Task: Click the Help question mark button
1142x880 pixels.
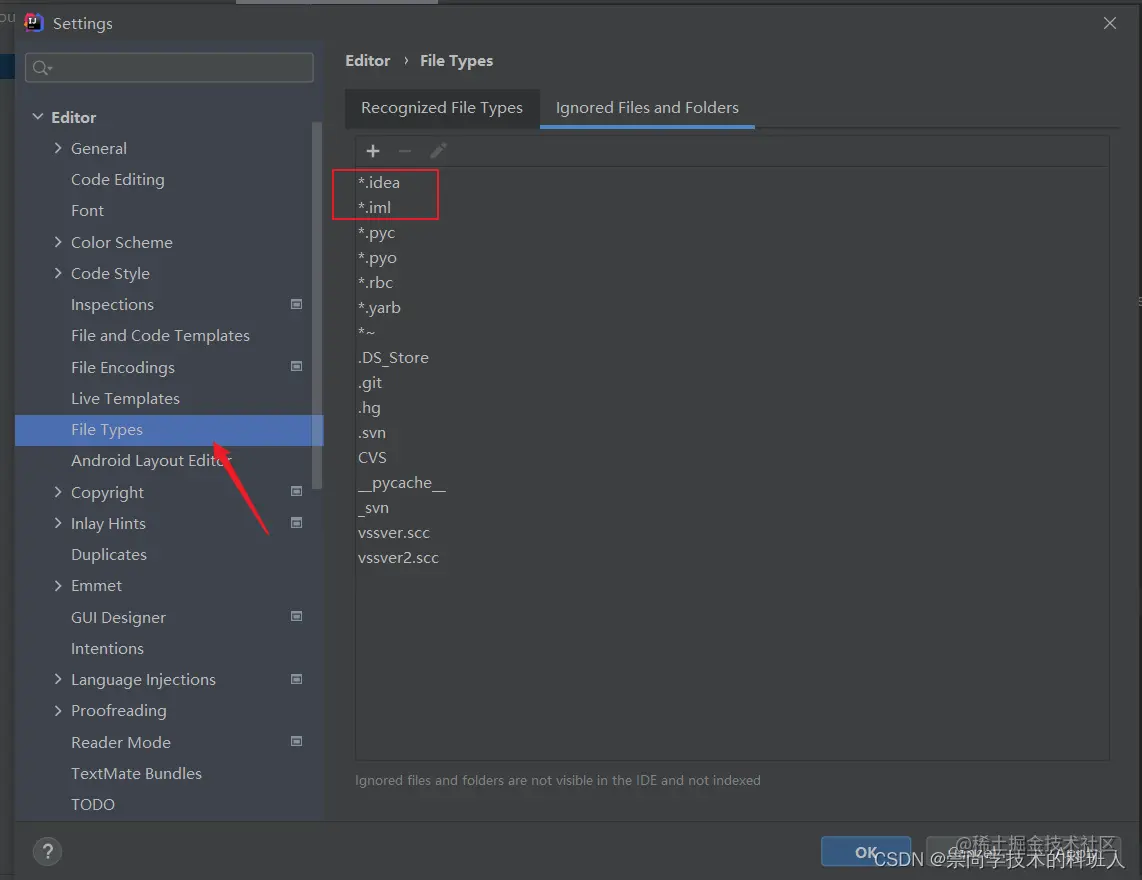Action: point(47,851)
